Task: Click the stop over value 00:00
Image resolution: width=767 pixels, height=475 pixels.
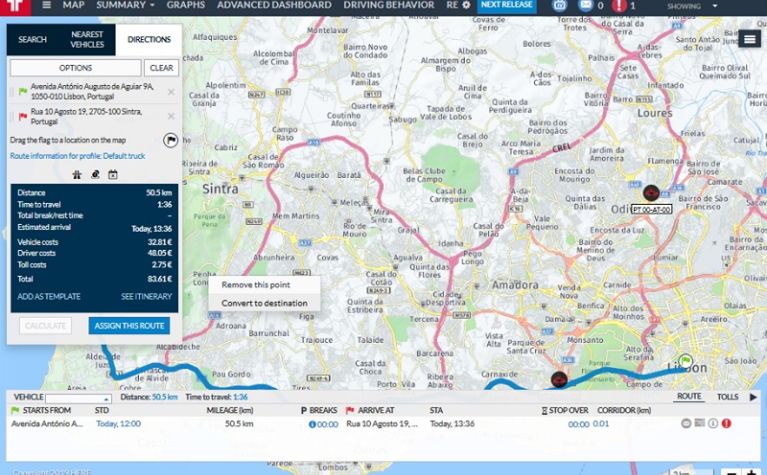Action: pyautogui.click(x=578, y=424)
